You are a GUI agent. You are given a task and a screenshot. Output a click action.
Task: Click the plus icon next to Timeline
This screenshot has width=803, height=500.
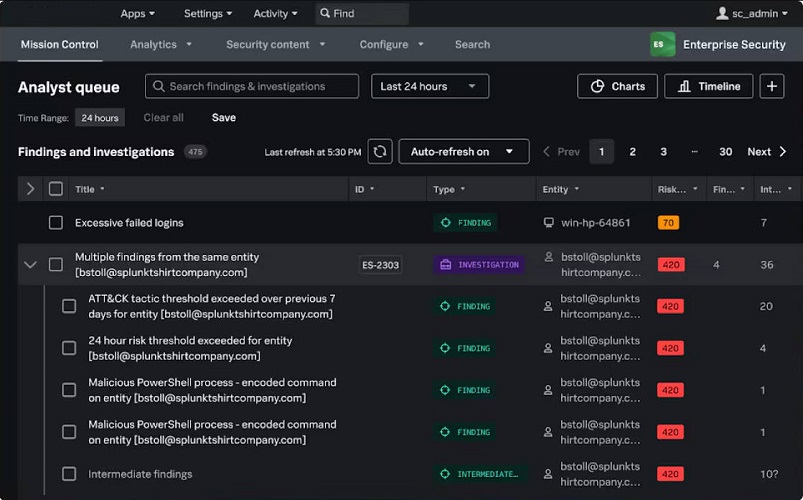pos(772,86)
